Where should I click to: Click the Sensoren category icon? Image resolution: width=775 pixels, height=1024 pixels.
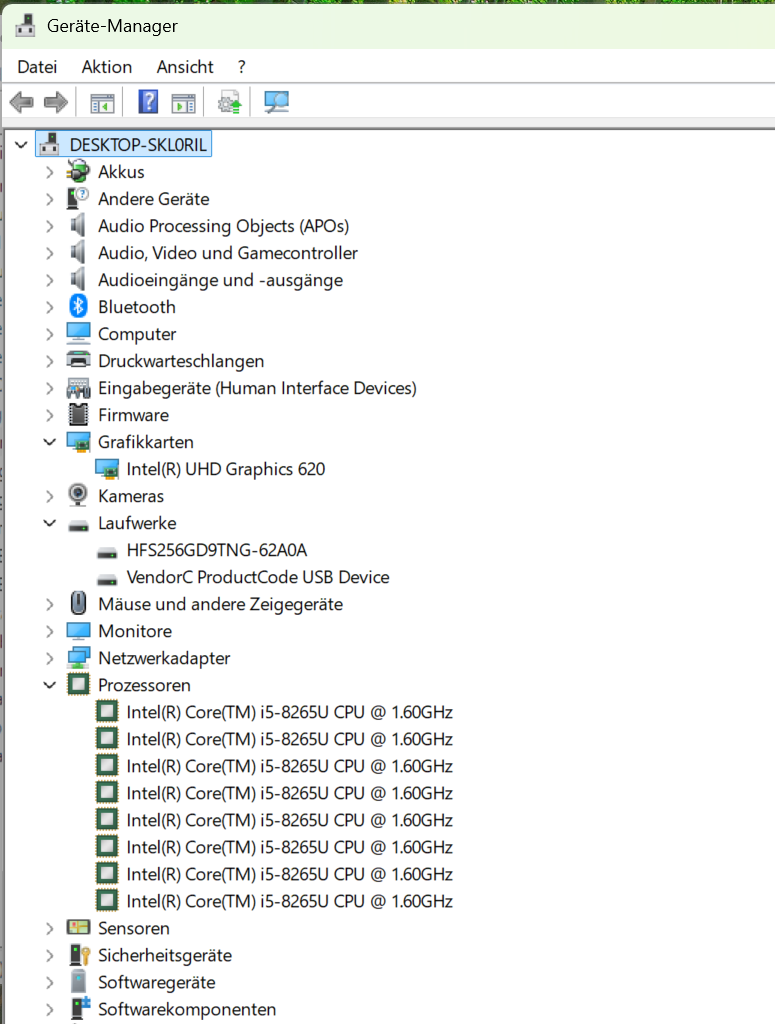coord(78,927)
